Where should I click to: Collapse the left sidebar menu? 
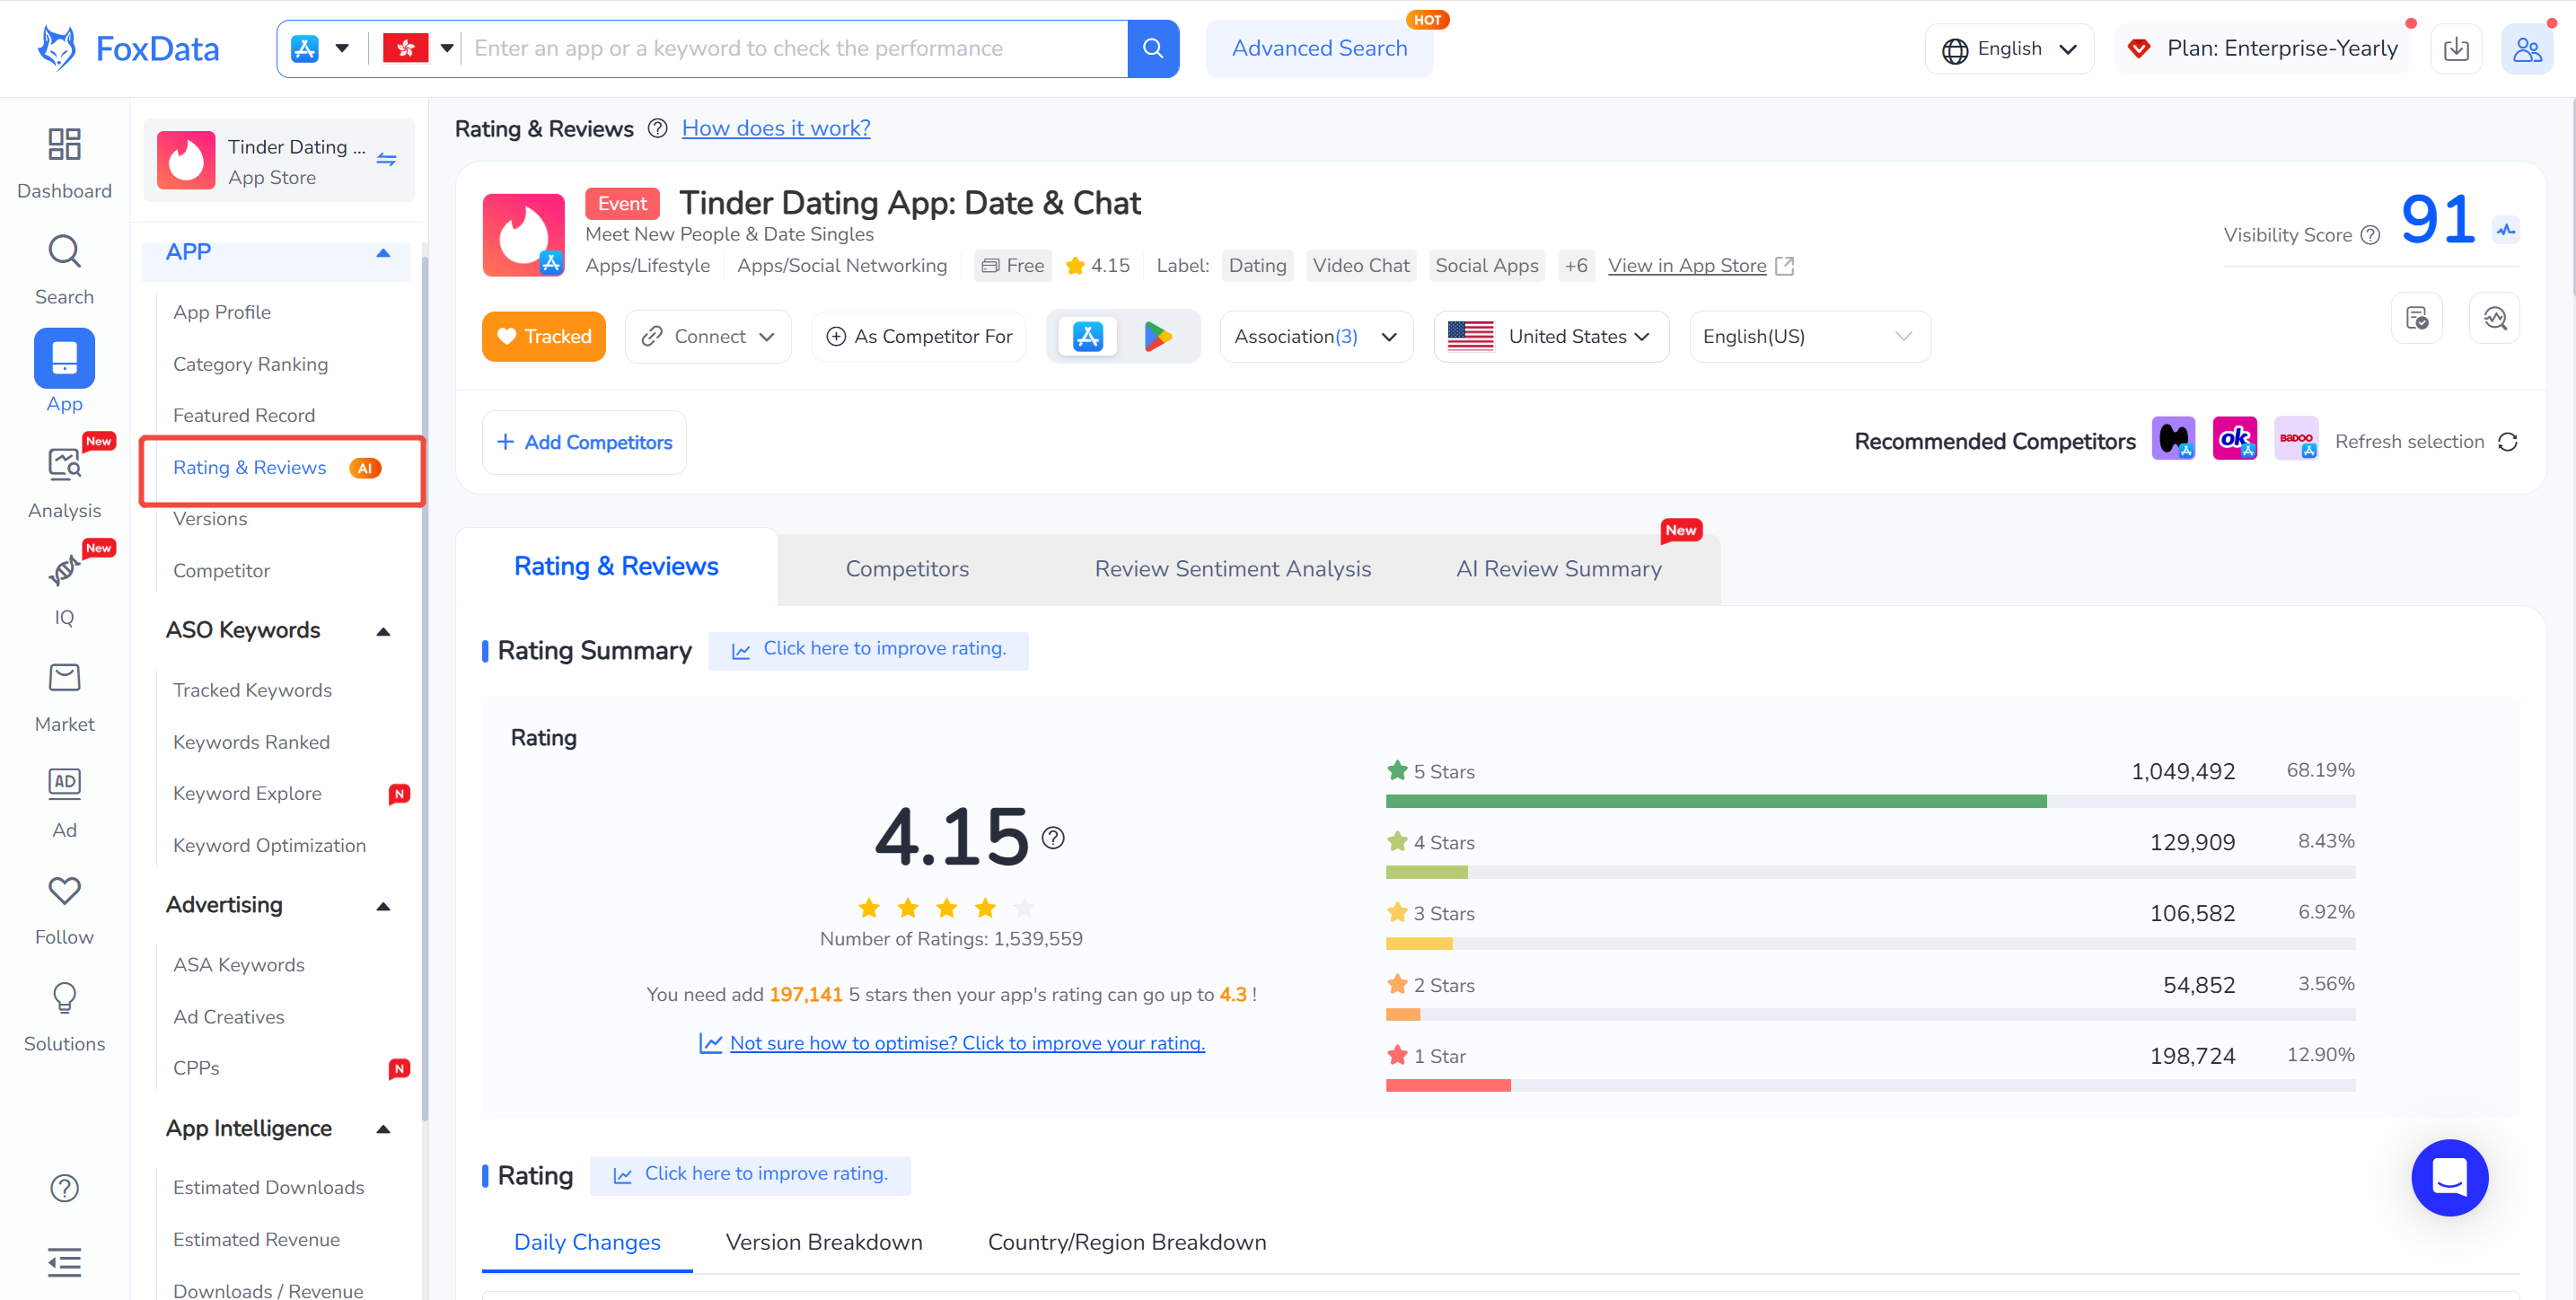(x=64, y=1263)
